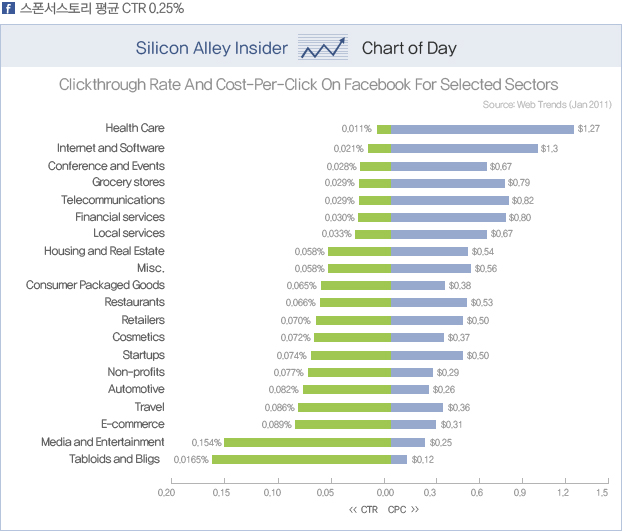
Task: Click the line chart arrow logo icon
Action: (x=322, y=48)
